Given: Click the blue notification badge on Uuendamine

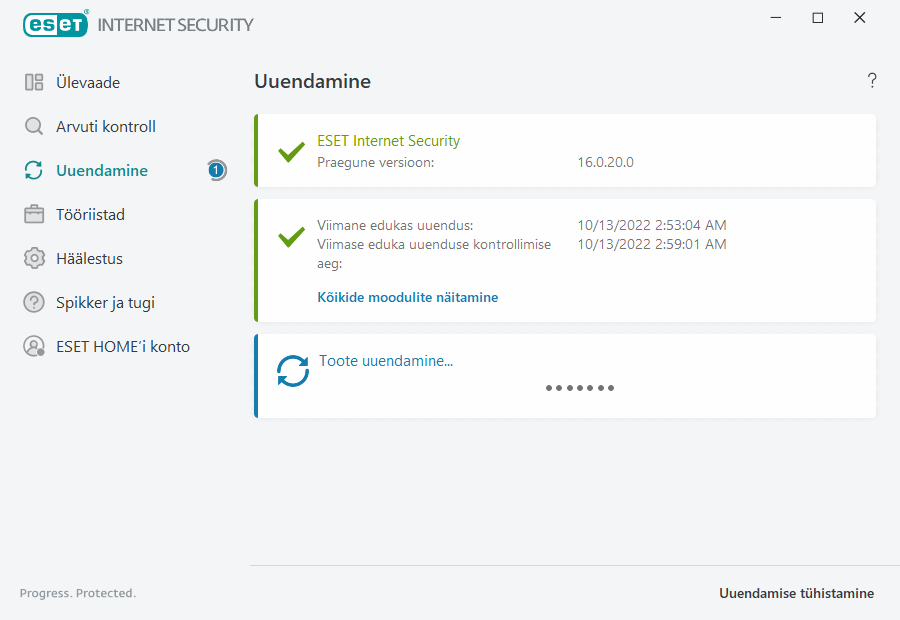Looking at the screenshot, I should 216,171.
